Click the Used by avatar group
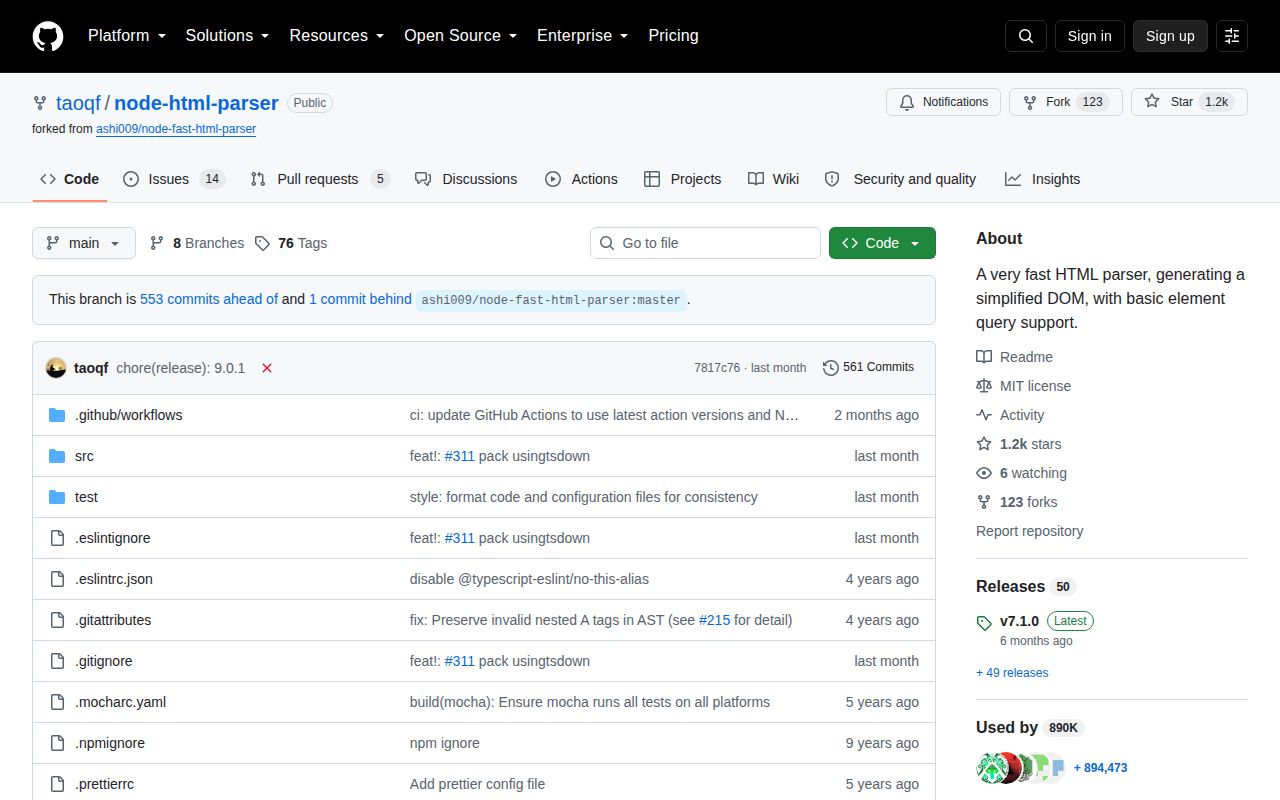 click(x=1020, y=768)
